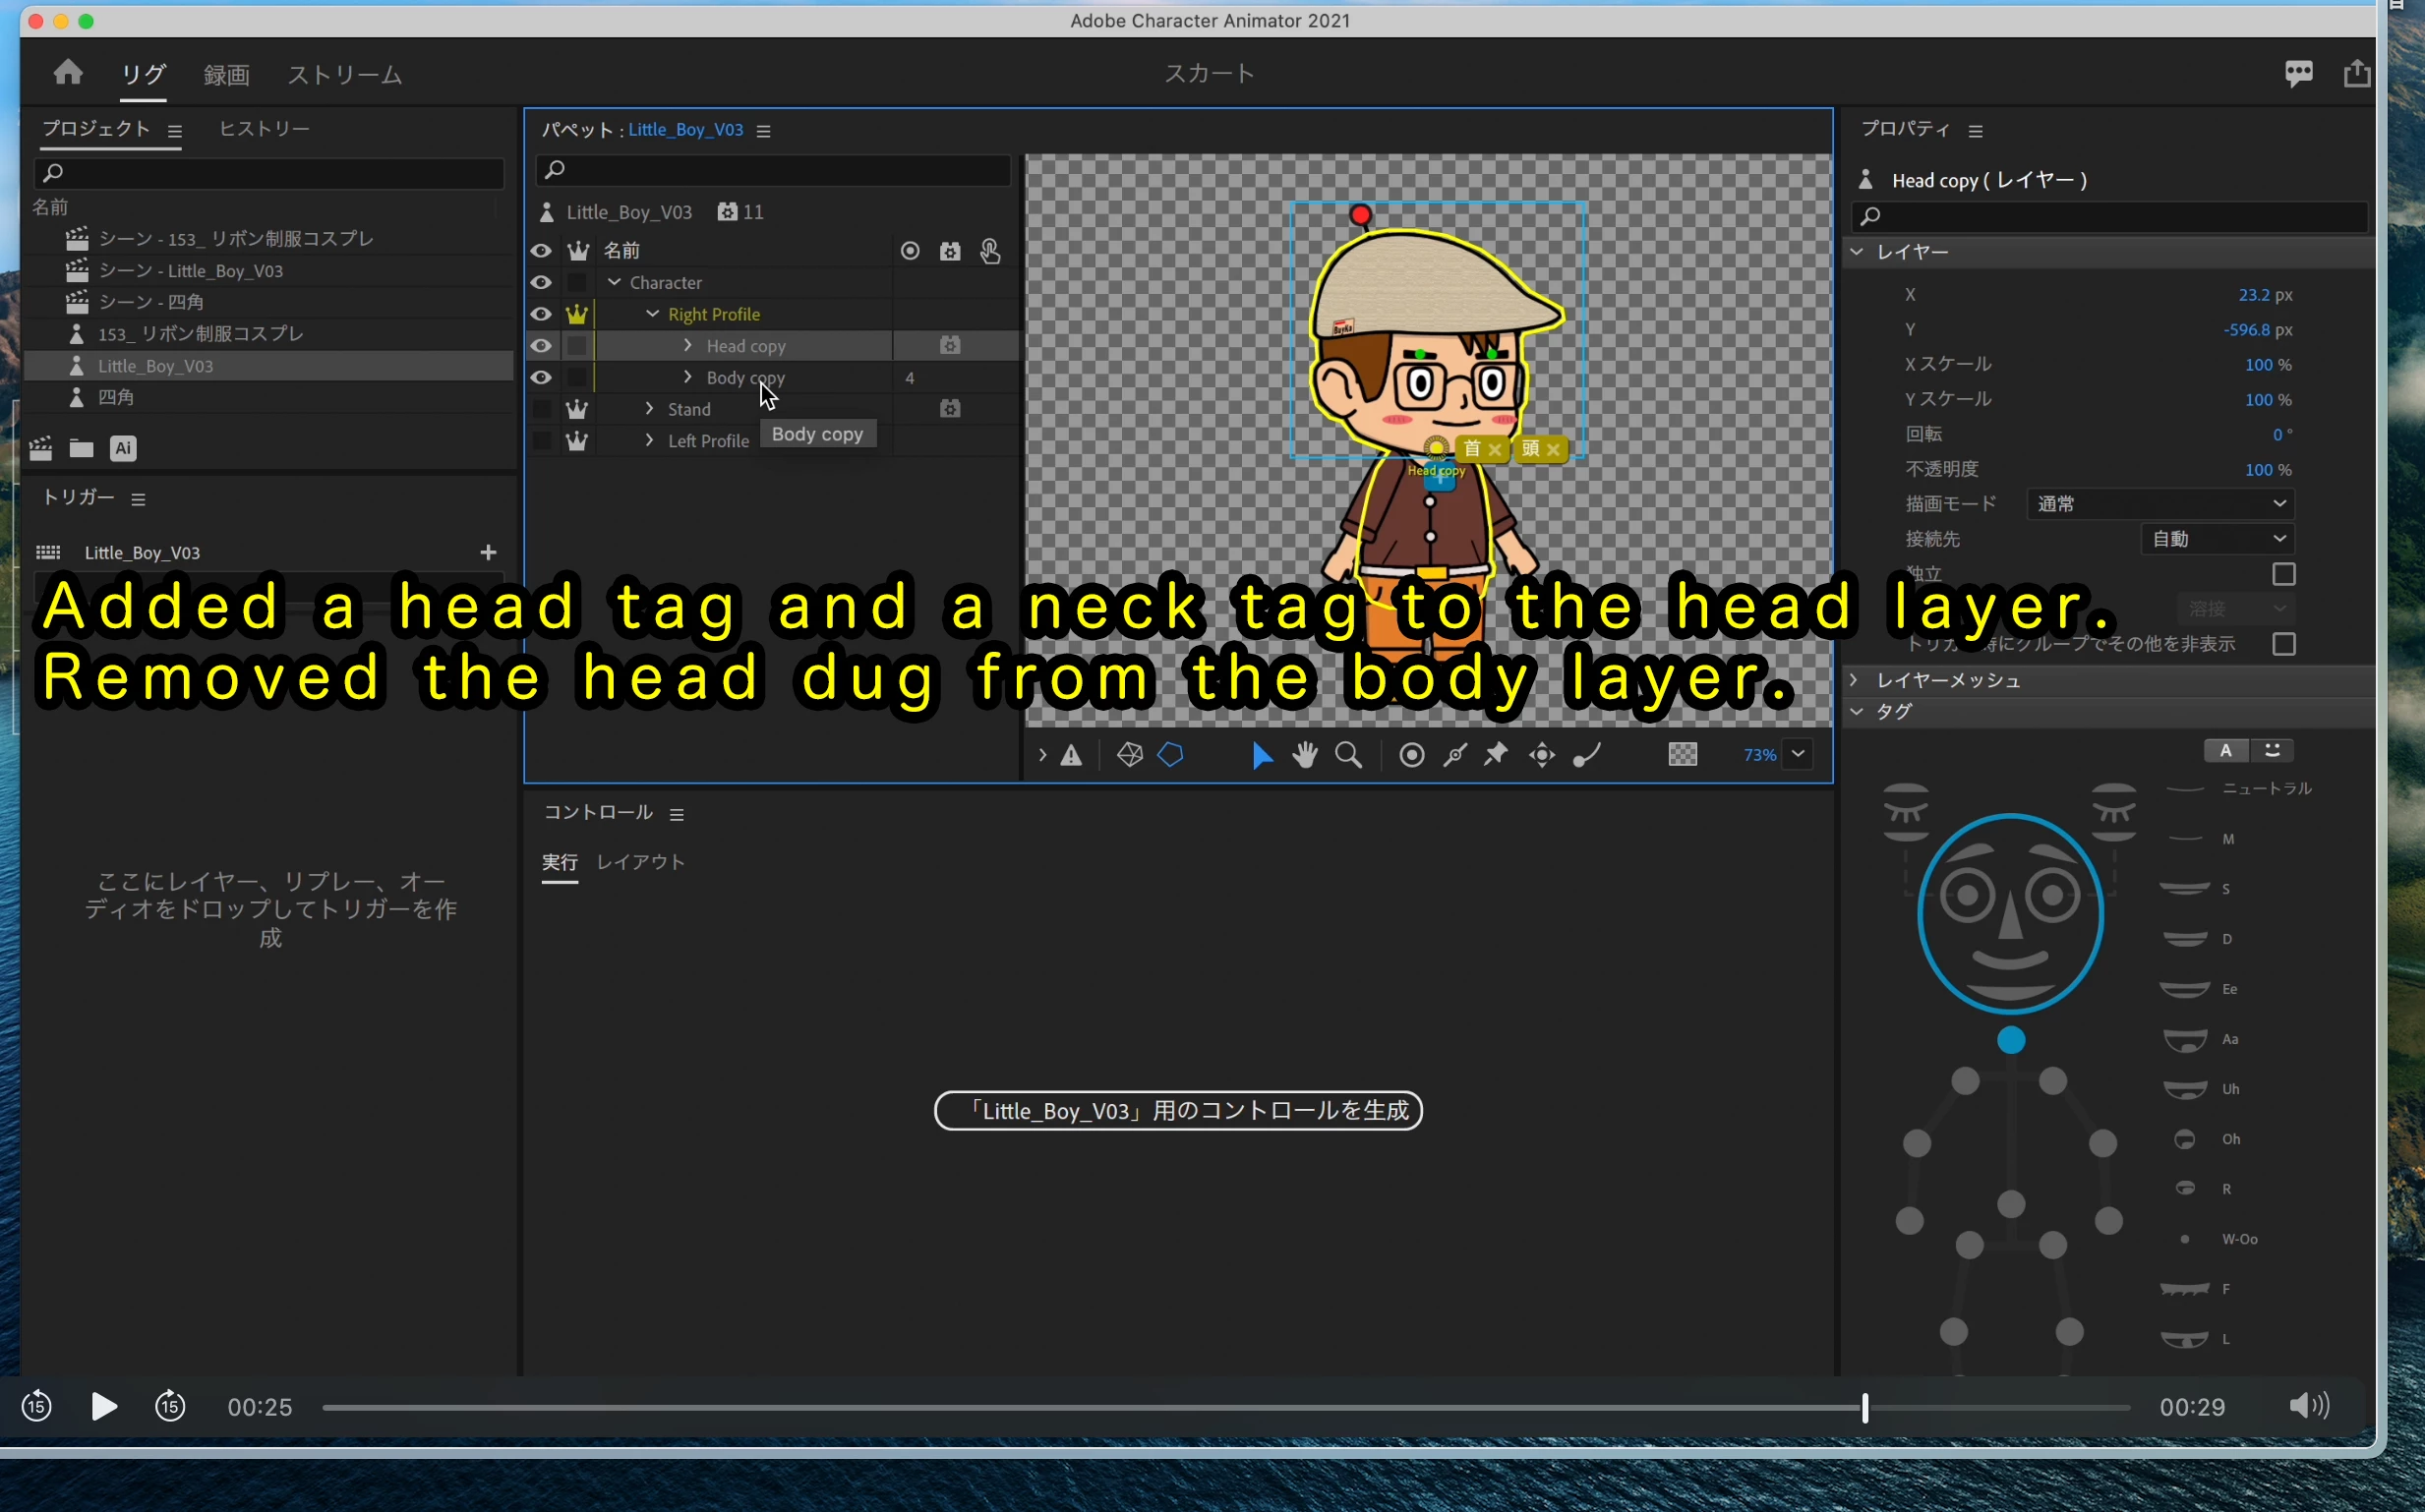Select the Dragger tool

pos(1541,755)
